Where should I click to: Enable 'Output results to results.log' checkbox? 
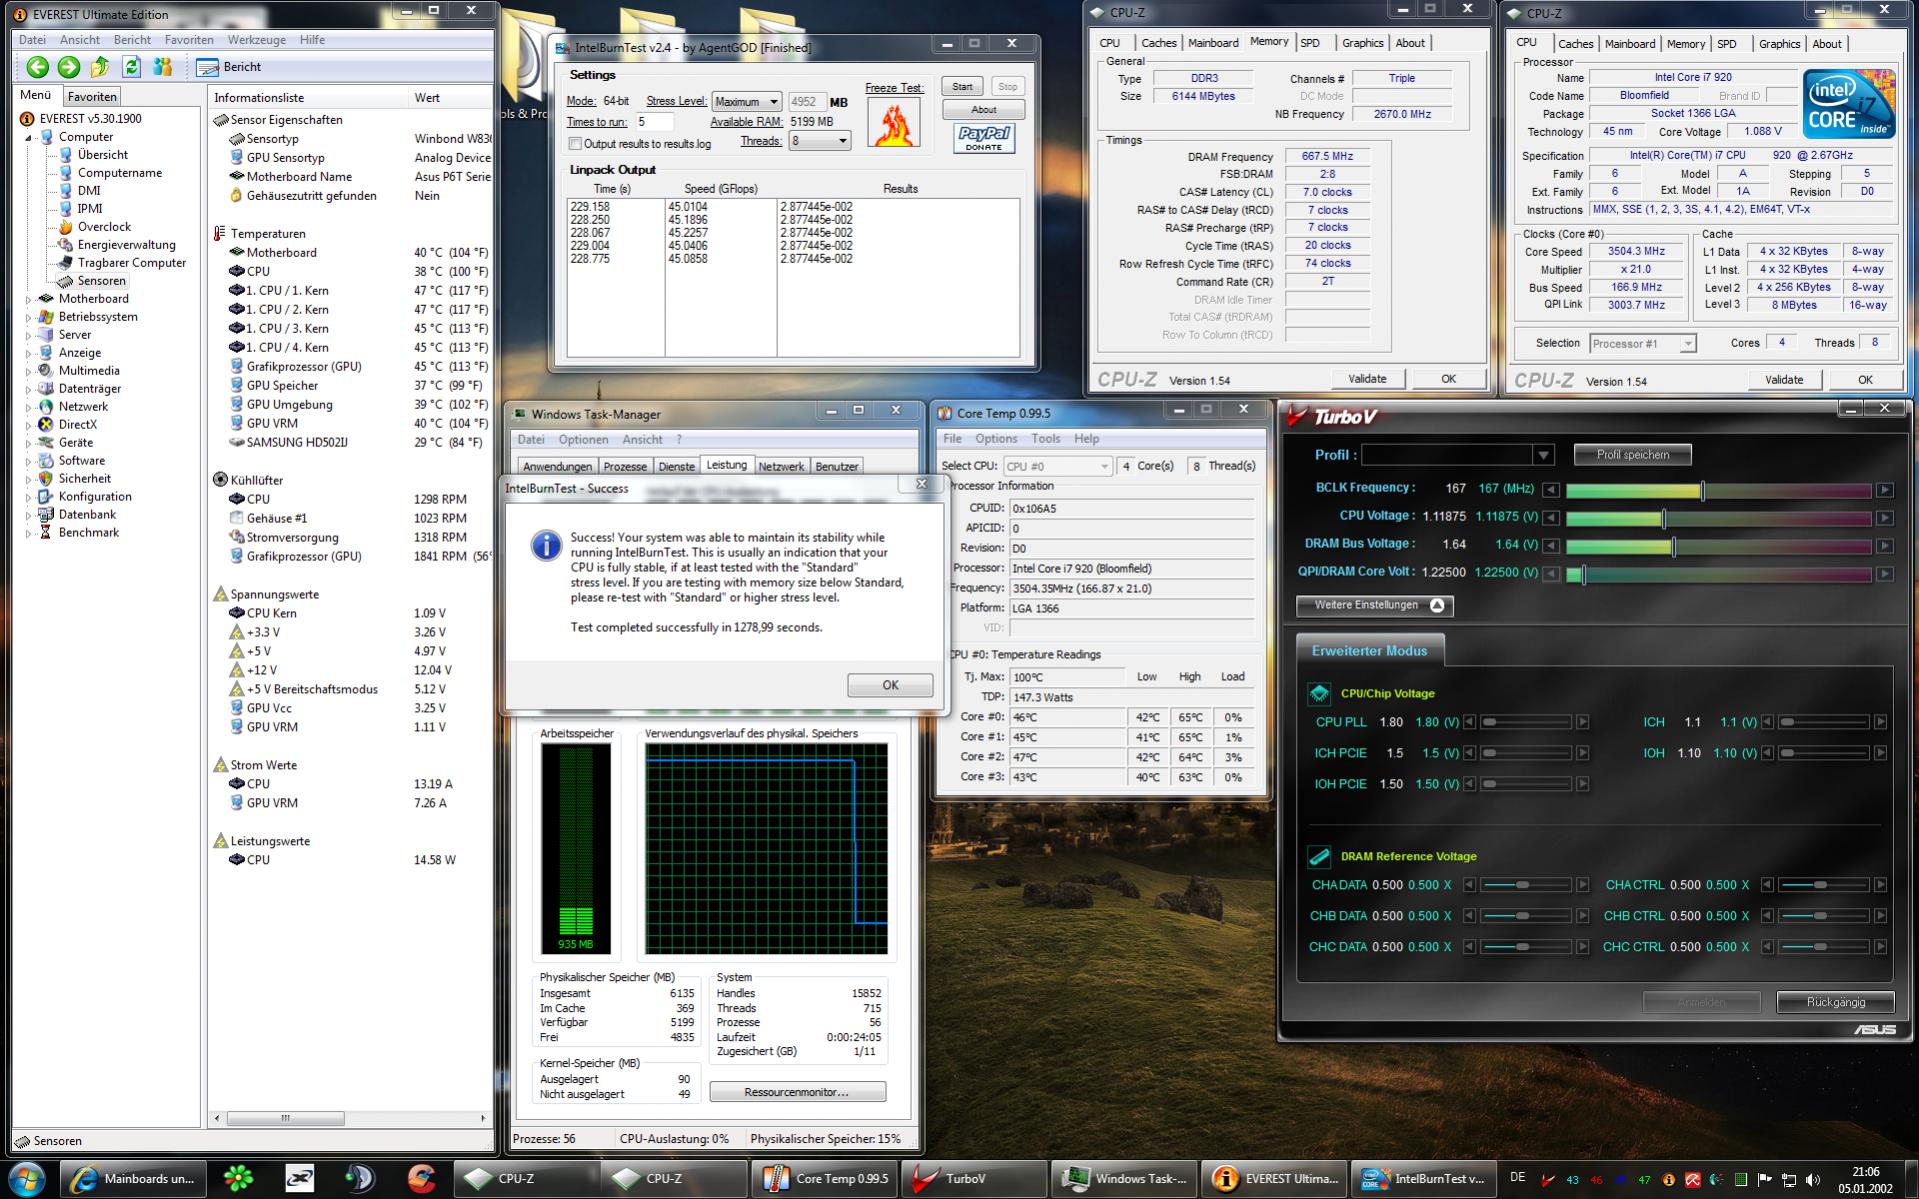click(575, 144)
